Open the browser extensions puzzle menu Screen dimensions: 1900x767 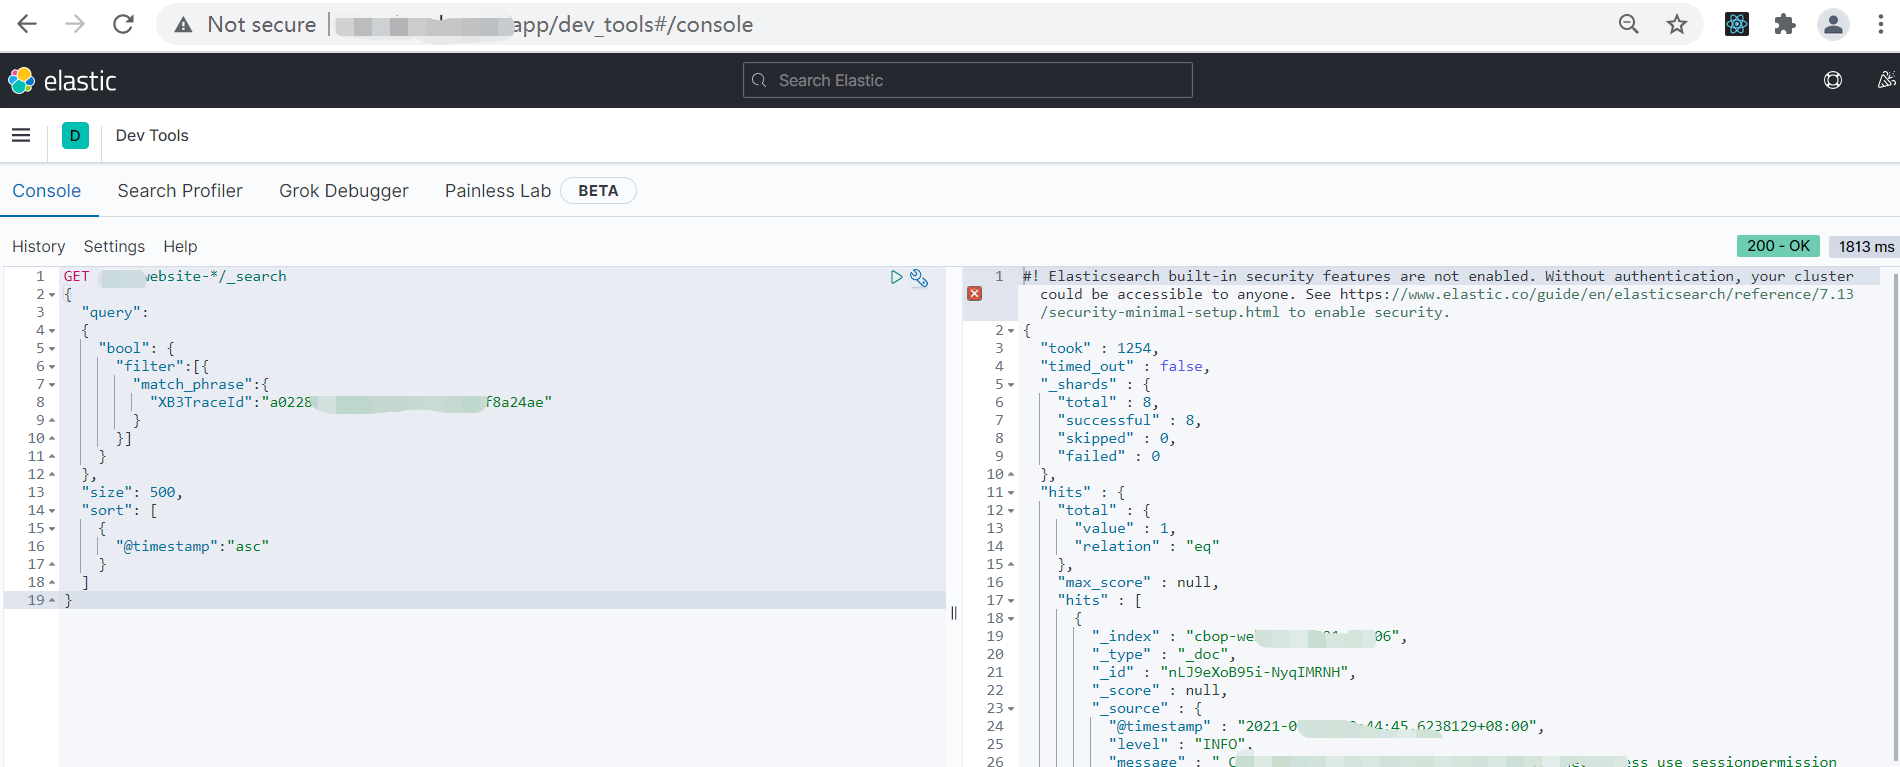click(1785, 24)
